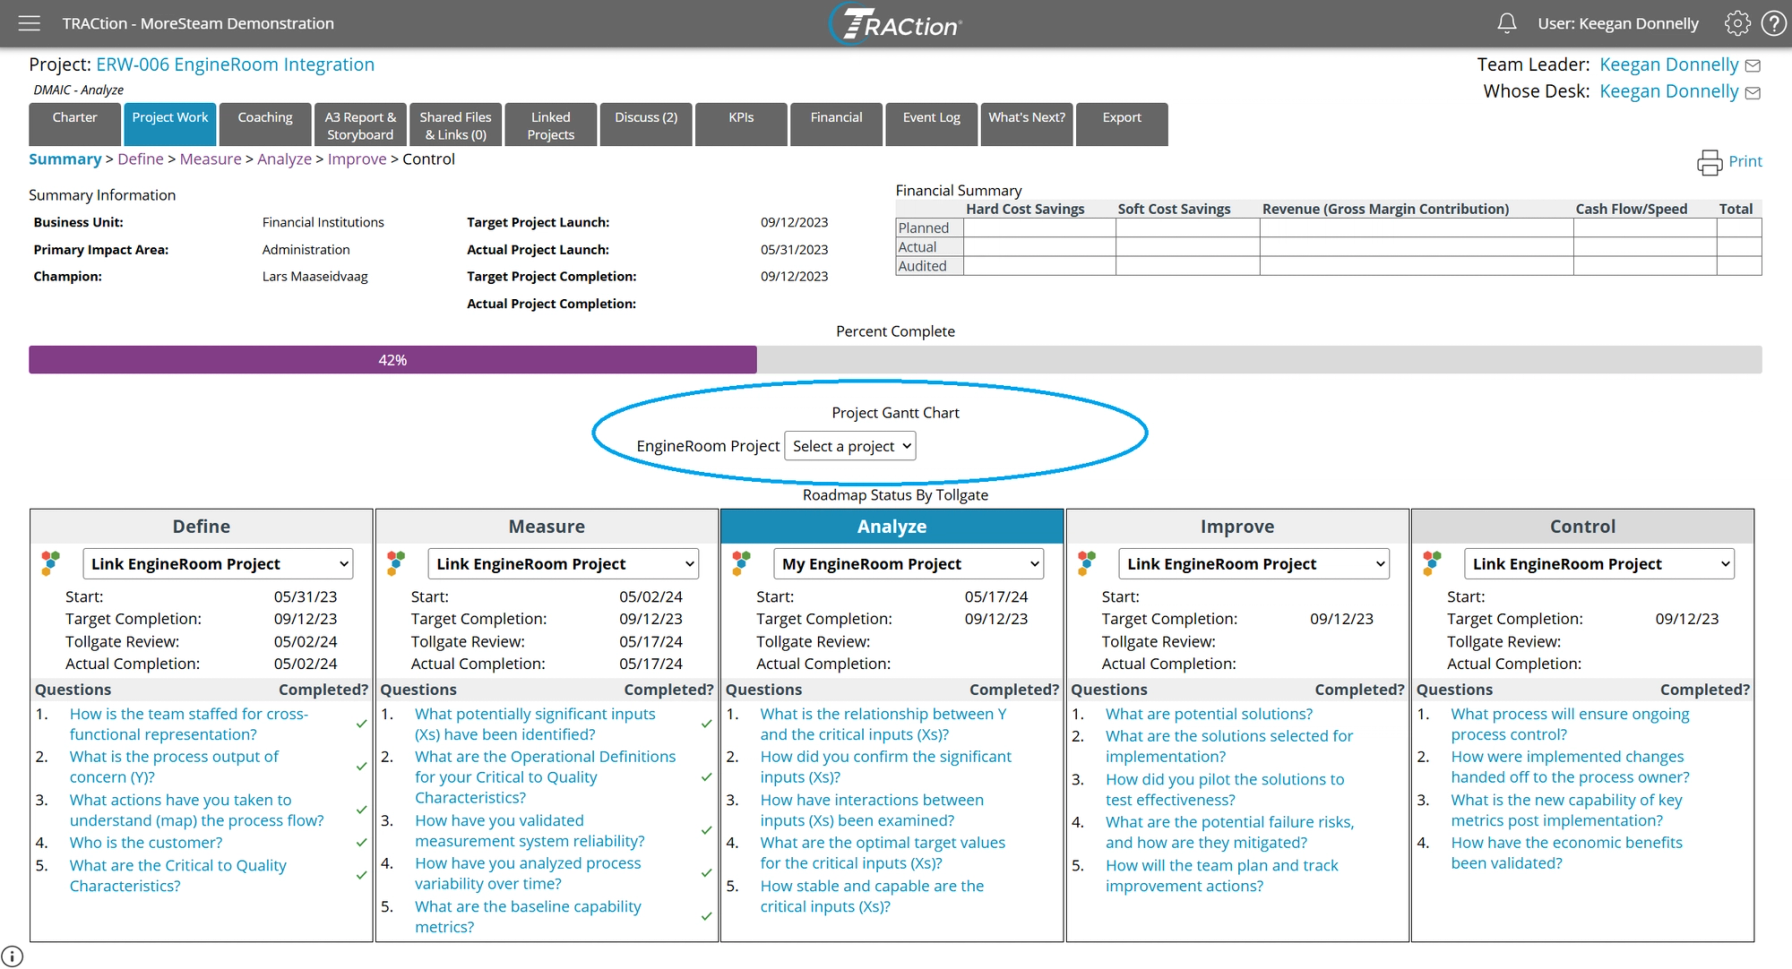Open the A3 Report & Storyboard tab
This screenshot has height=969, width=1792.
point(360,125)
